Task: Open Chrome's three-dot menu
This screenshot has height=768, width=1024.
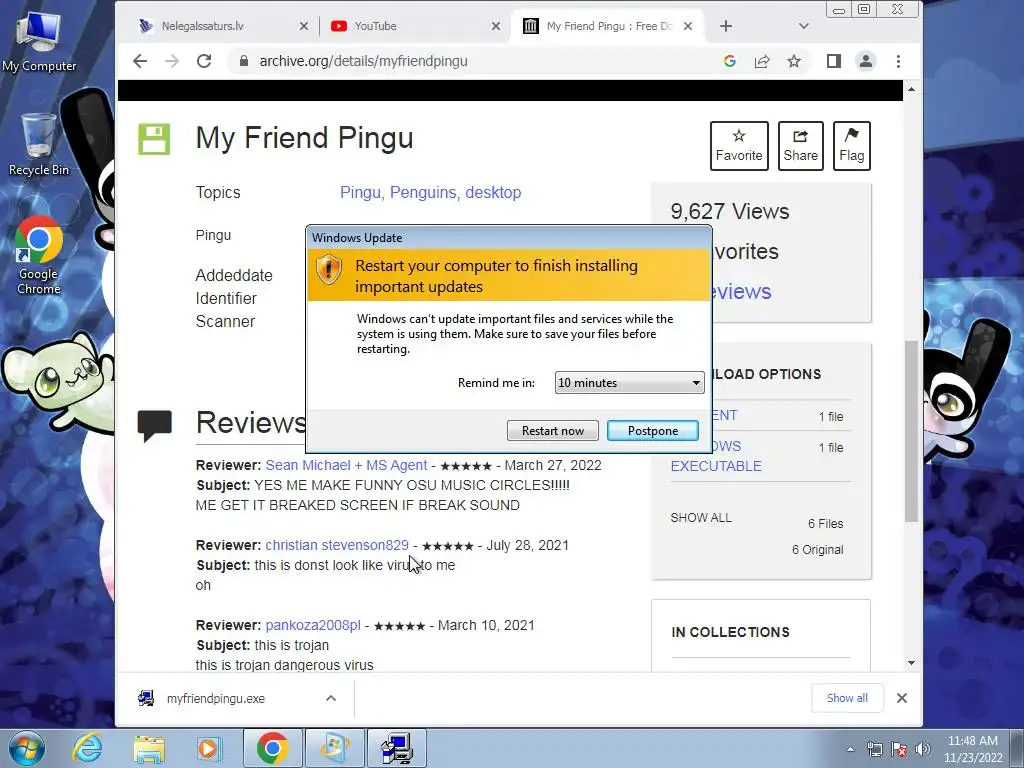Action: (x=898, y=61)
